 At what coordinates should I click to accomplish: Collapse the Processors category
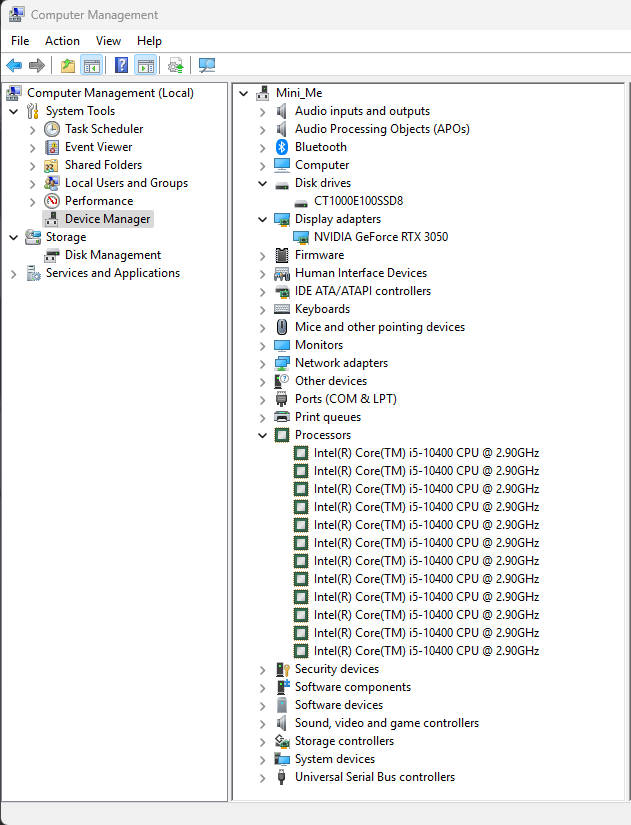[x=263, y=435]
